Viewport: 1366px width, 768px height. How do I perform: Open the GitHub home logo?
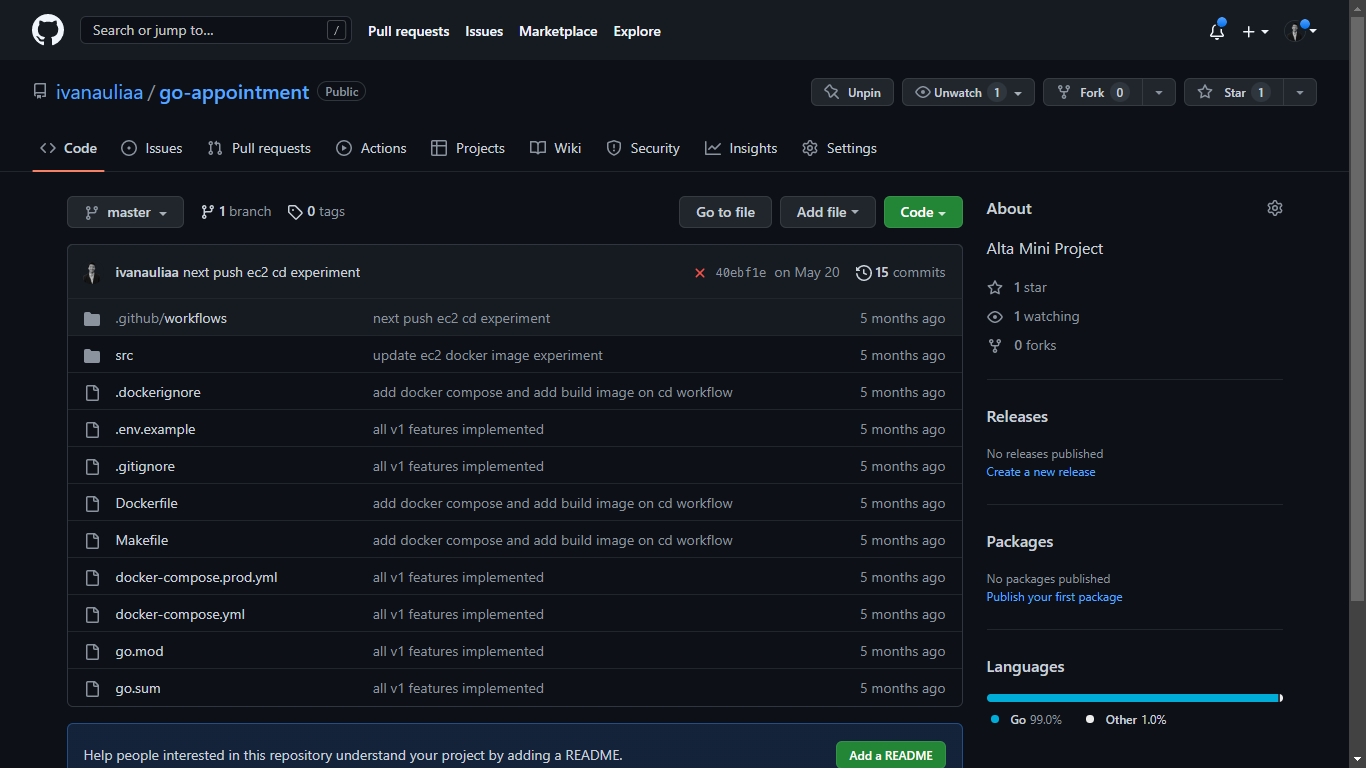coord(48,30)
